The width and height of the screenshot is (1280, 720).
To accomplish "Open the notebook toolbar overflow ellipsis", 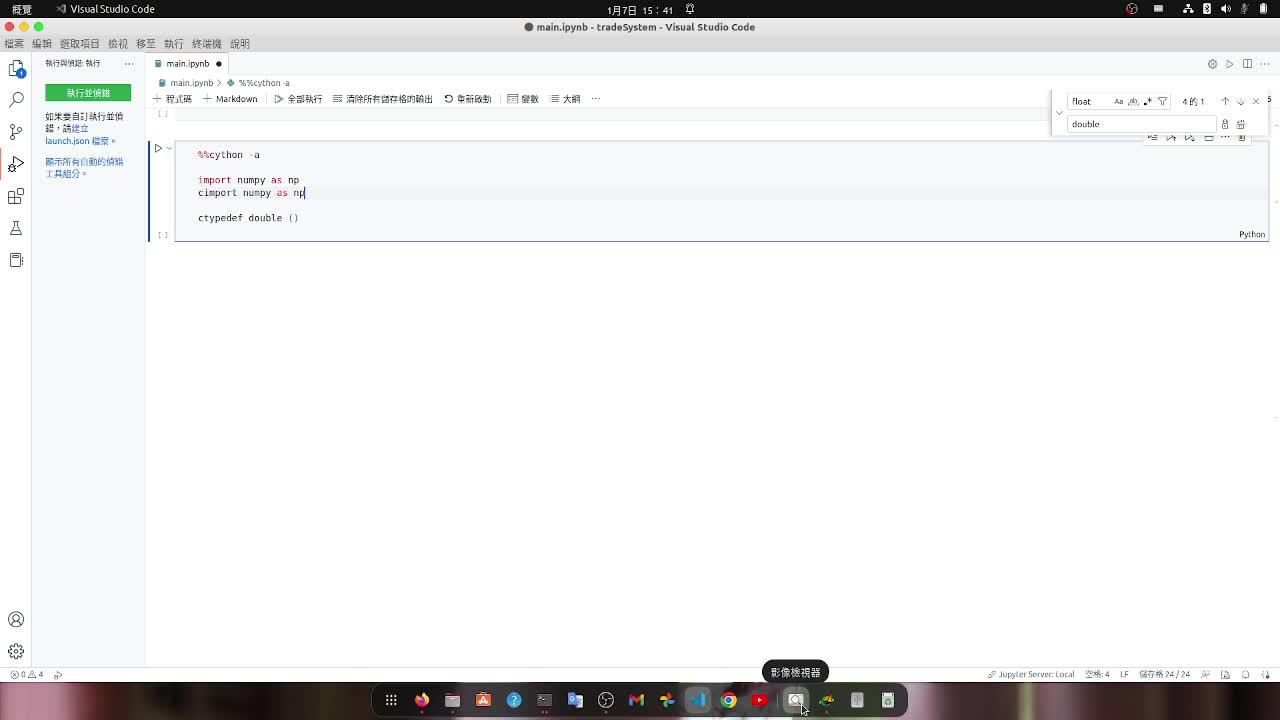I will tap(595, 99).
